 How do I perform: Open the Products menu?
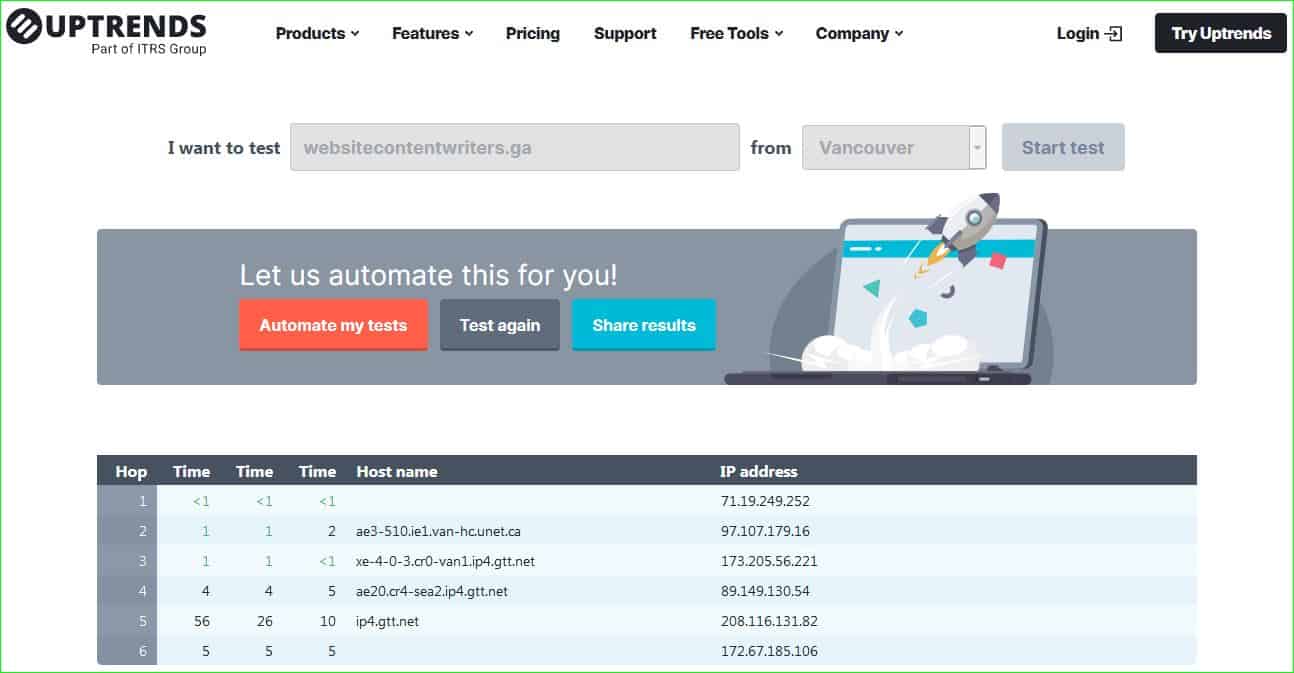pos(317,33)
